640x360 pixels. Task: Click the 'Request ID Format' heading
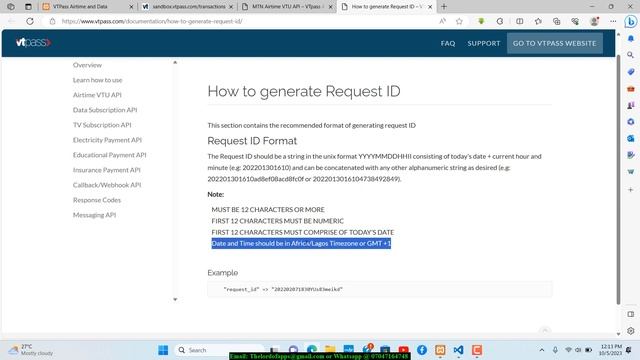tap(252, 141)
